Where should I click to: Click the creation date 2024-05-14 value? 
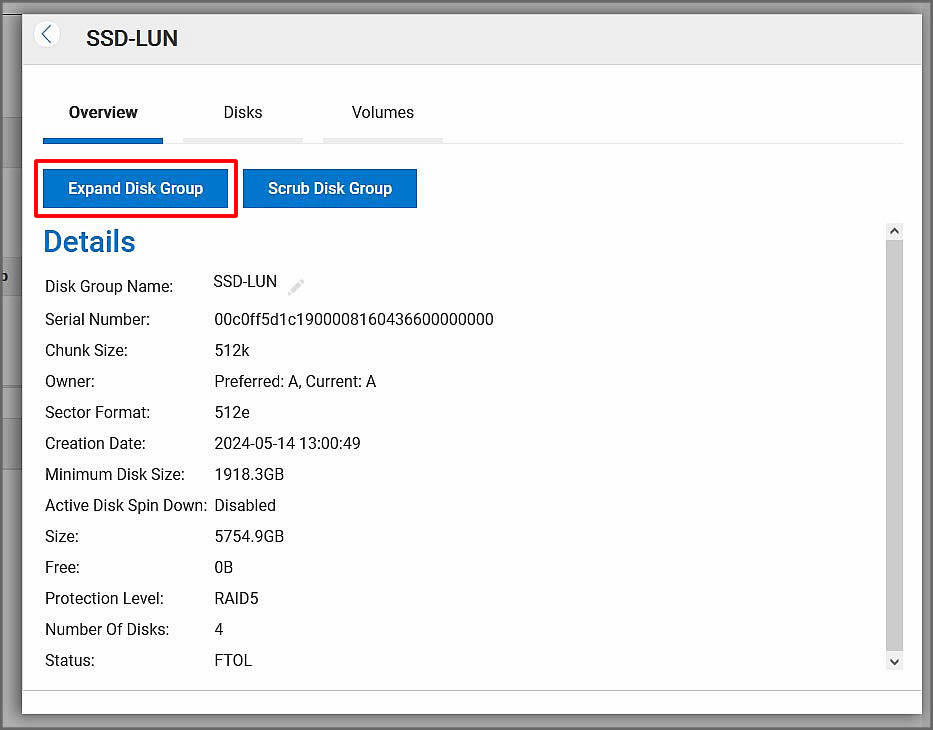pyautogui.click(x=287, y=443)
